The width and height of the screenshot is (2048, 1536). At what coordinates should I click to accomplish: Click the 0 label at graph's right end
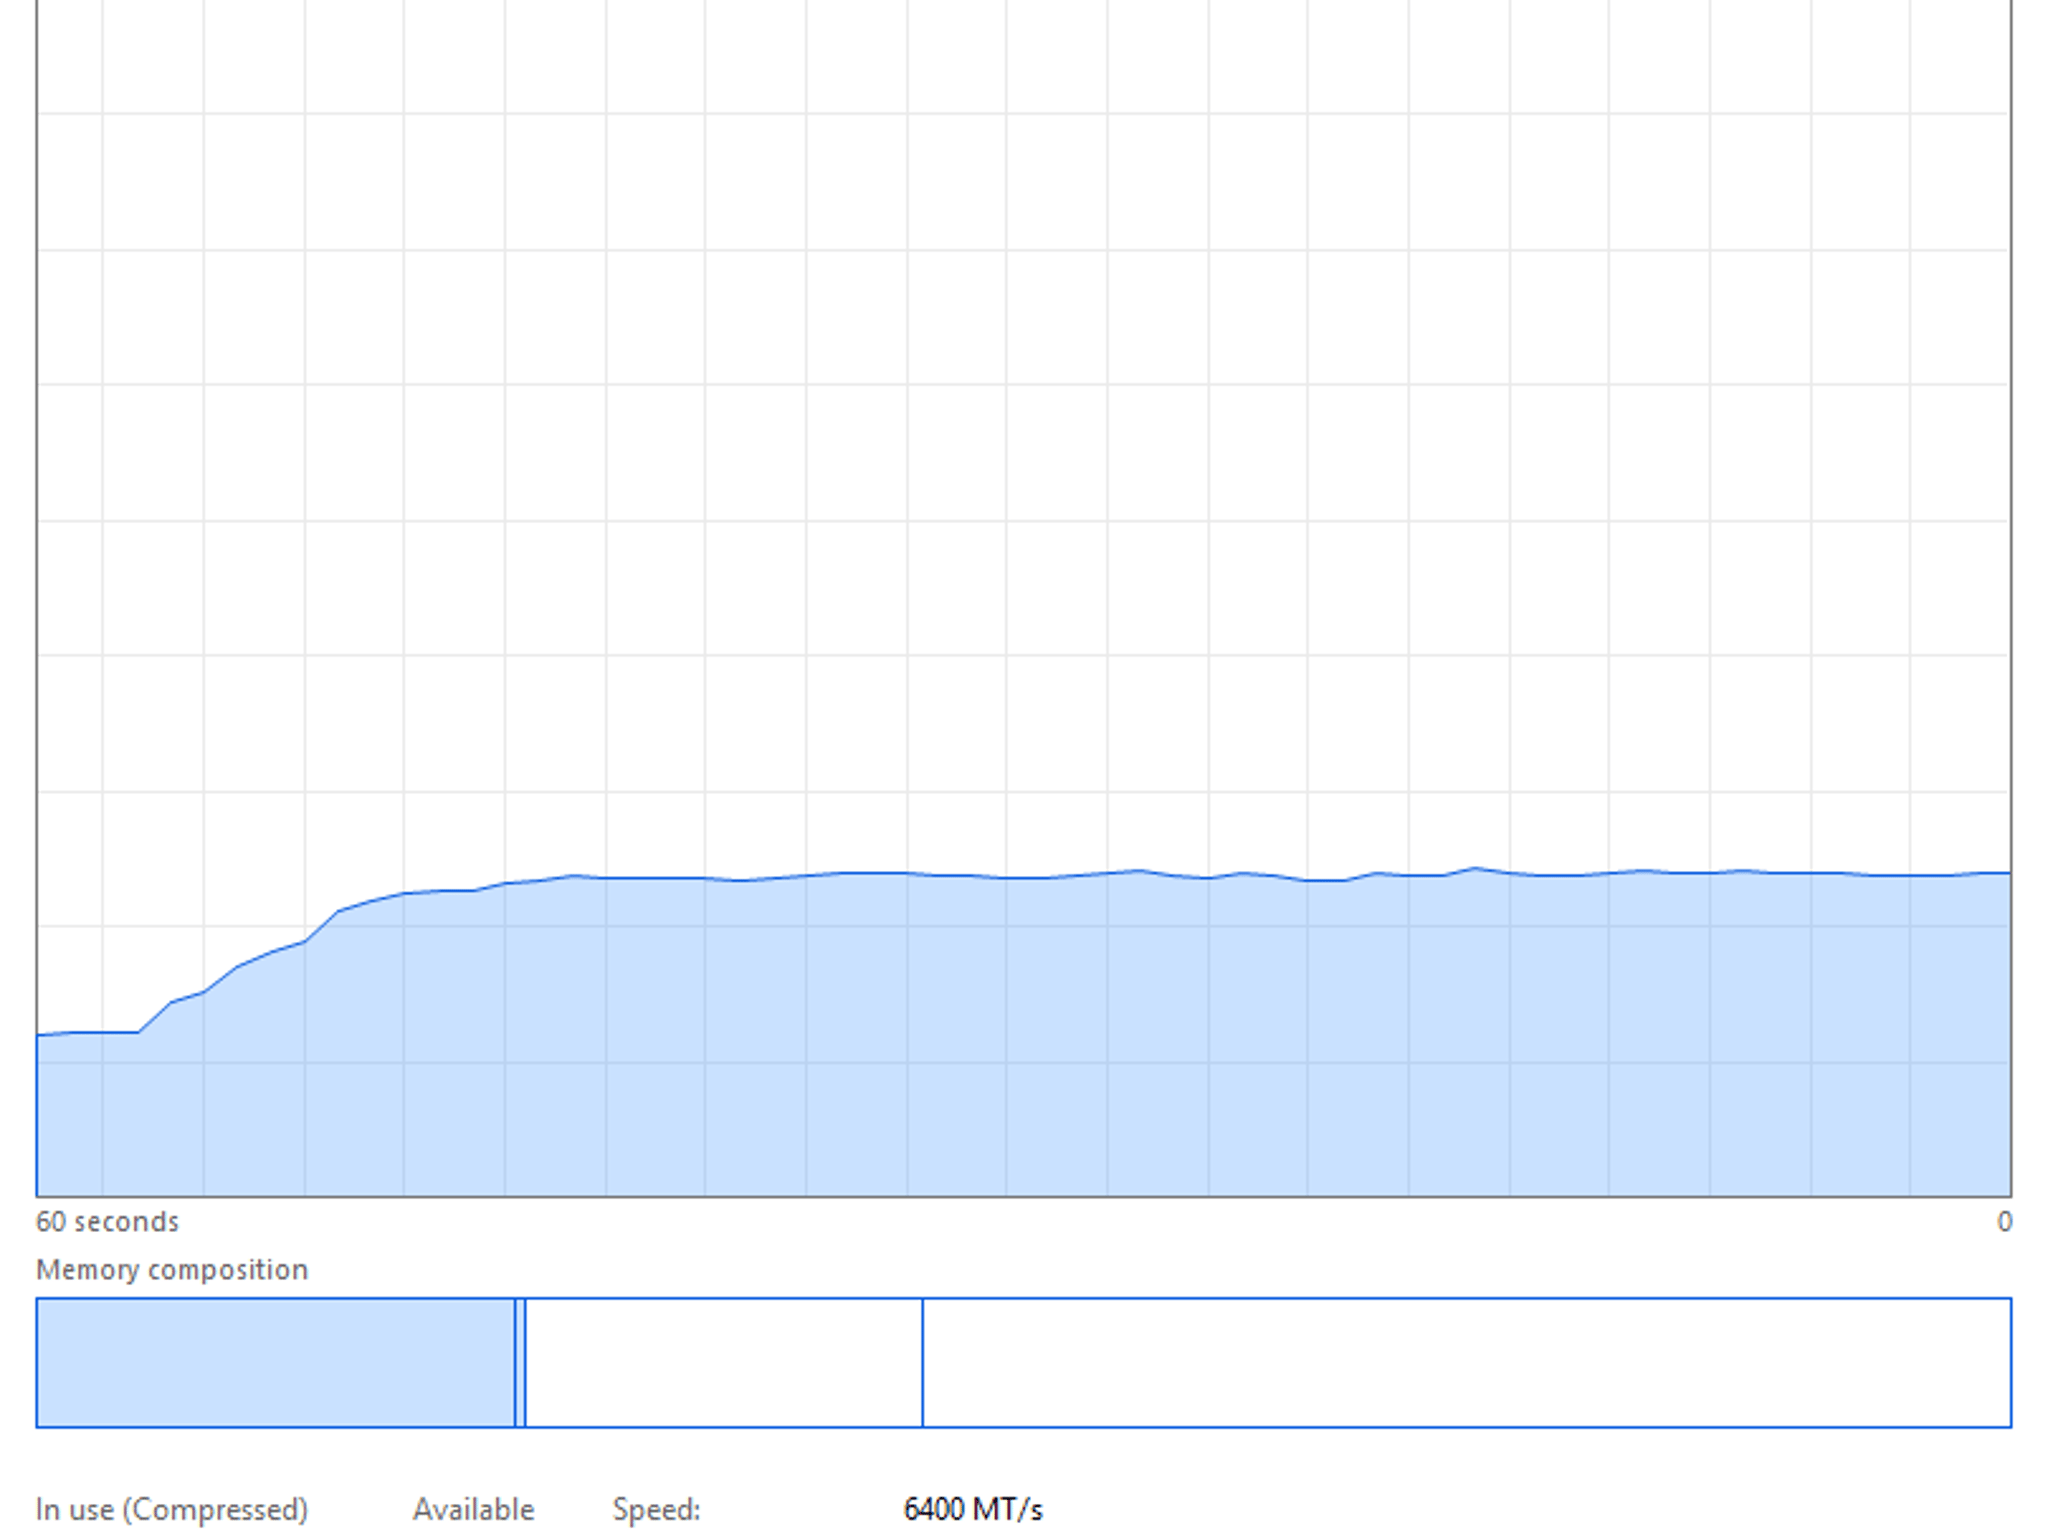tap(2004, 1221)
